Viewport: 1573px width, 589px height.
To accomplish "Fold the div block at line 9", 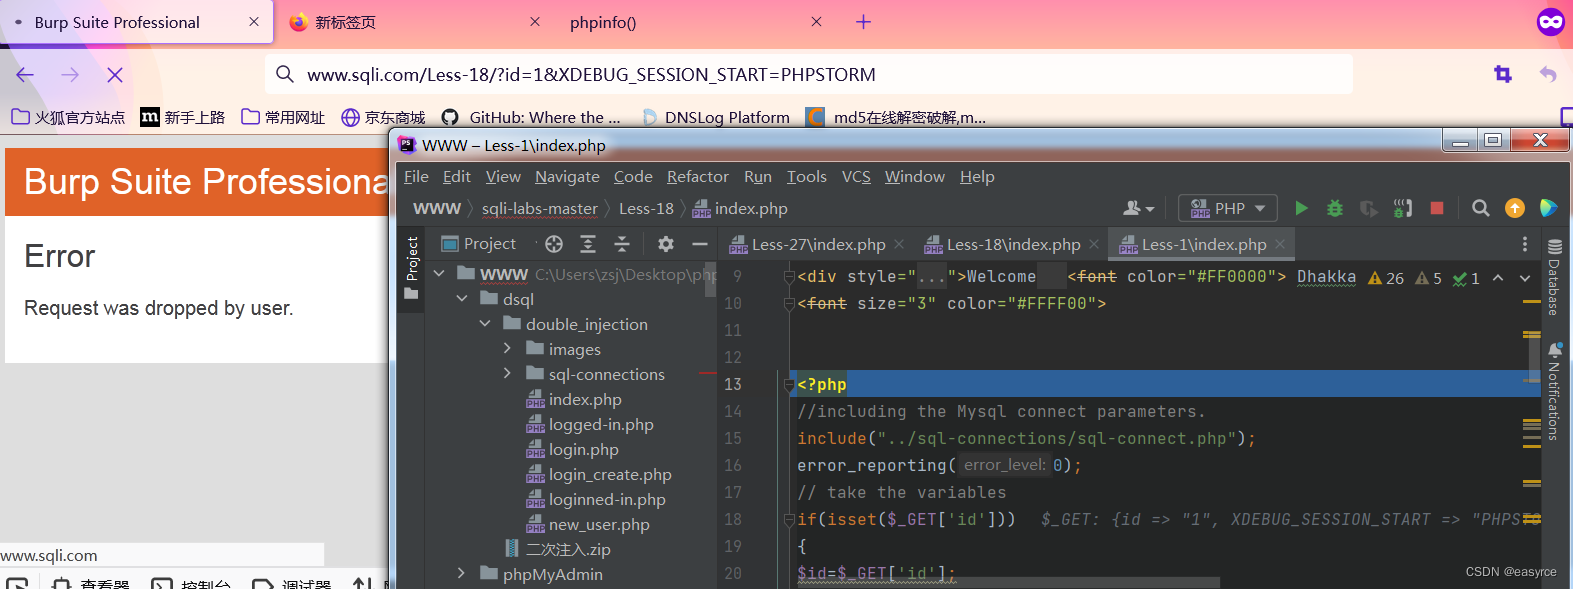I will tap(789, 277).
